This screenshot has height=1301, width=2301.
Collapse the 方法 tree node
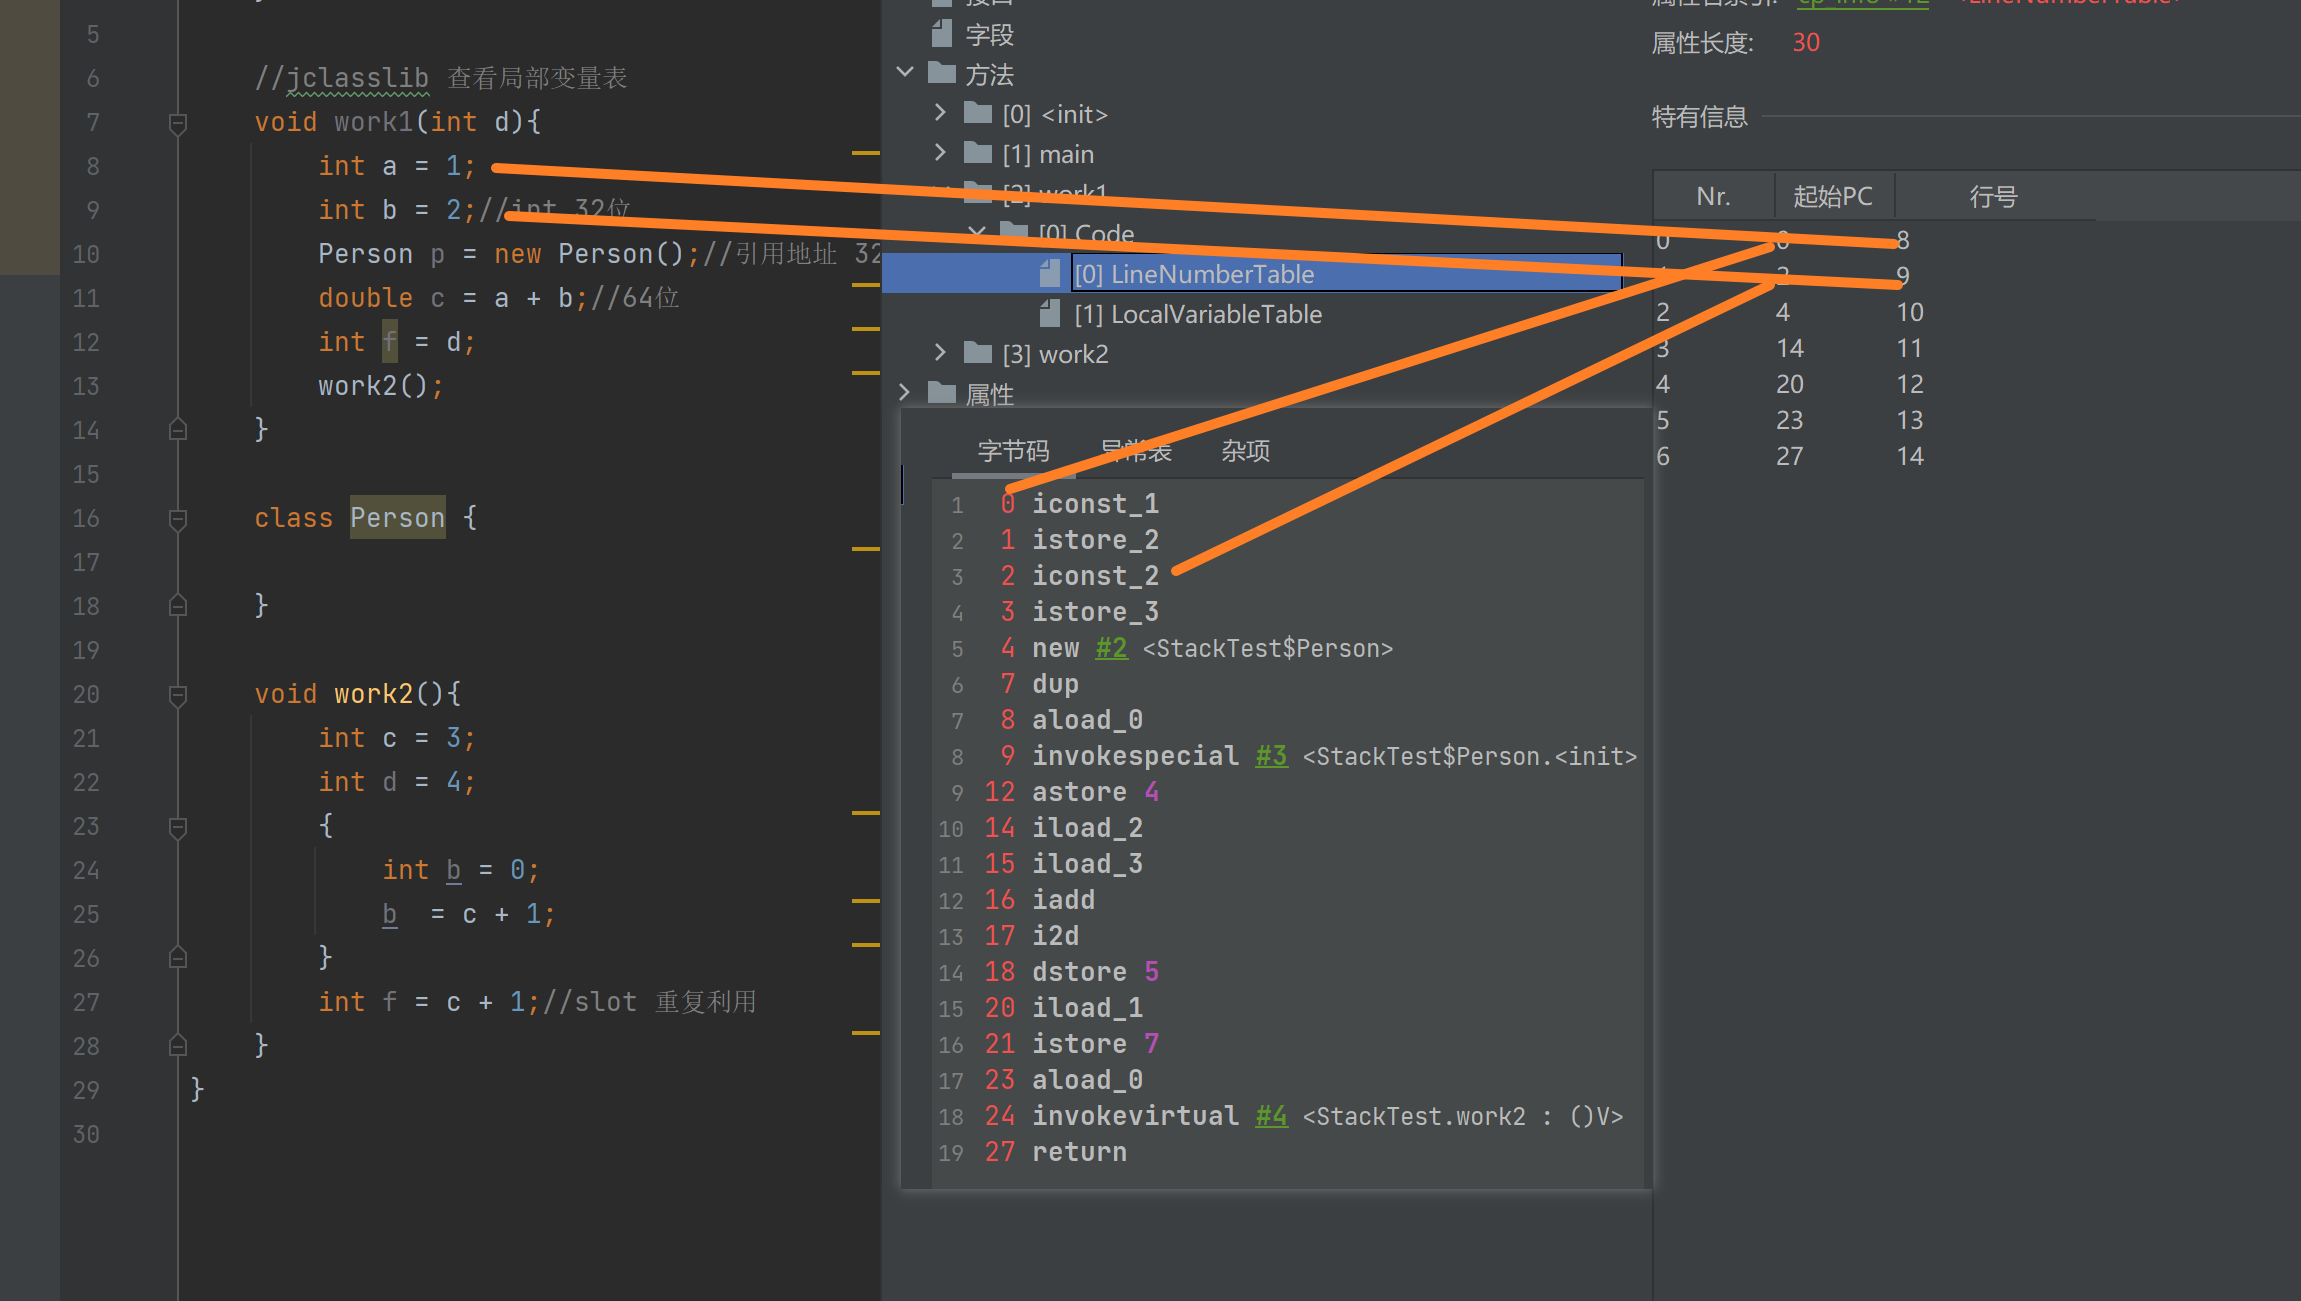coord(905,73)
